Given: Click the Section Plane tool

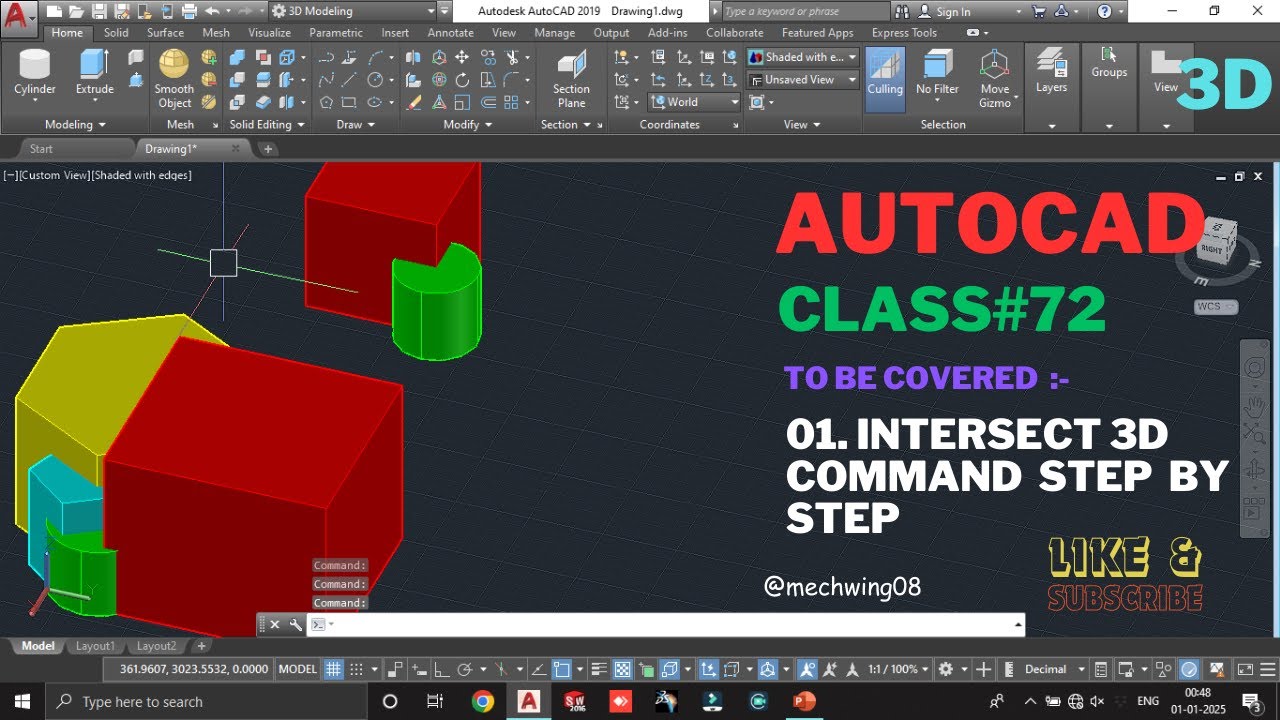Looking at the screenshot, I should click(571, 79).
